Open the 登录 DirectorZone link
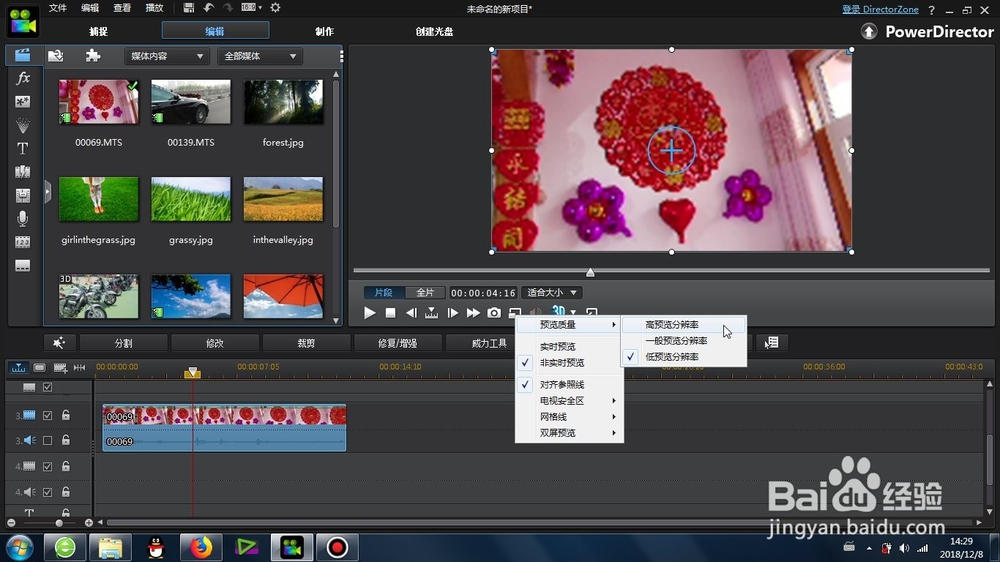Screen dimensions: 1000x562 [x=880, y=10]
